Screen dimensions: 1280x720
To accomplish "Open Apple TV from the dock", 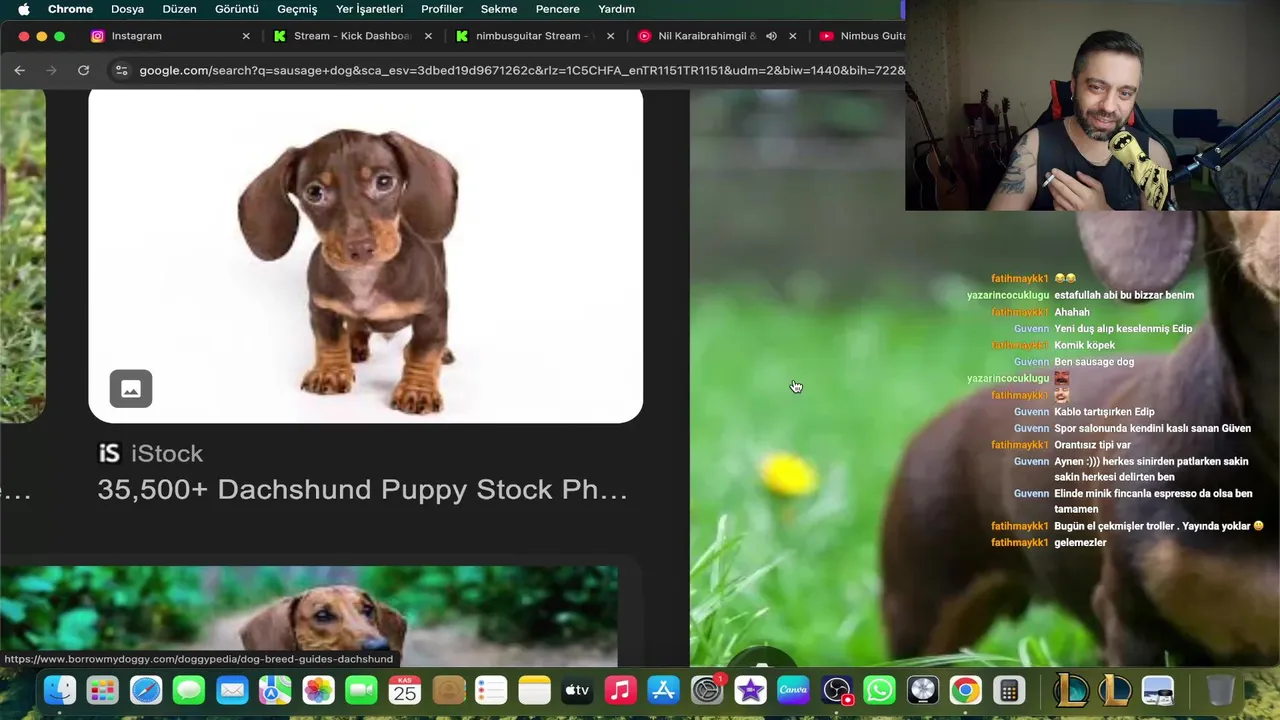I will (x=577, y=690).
